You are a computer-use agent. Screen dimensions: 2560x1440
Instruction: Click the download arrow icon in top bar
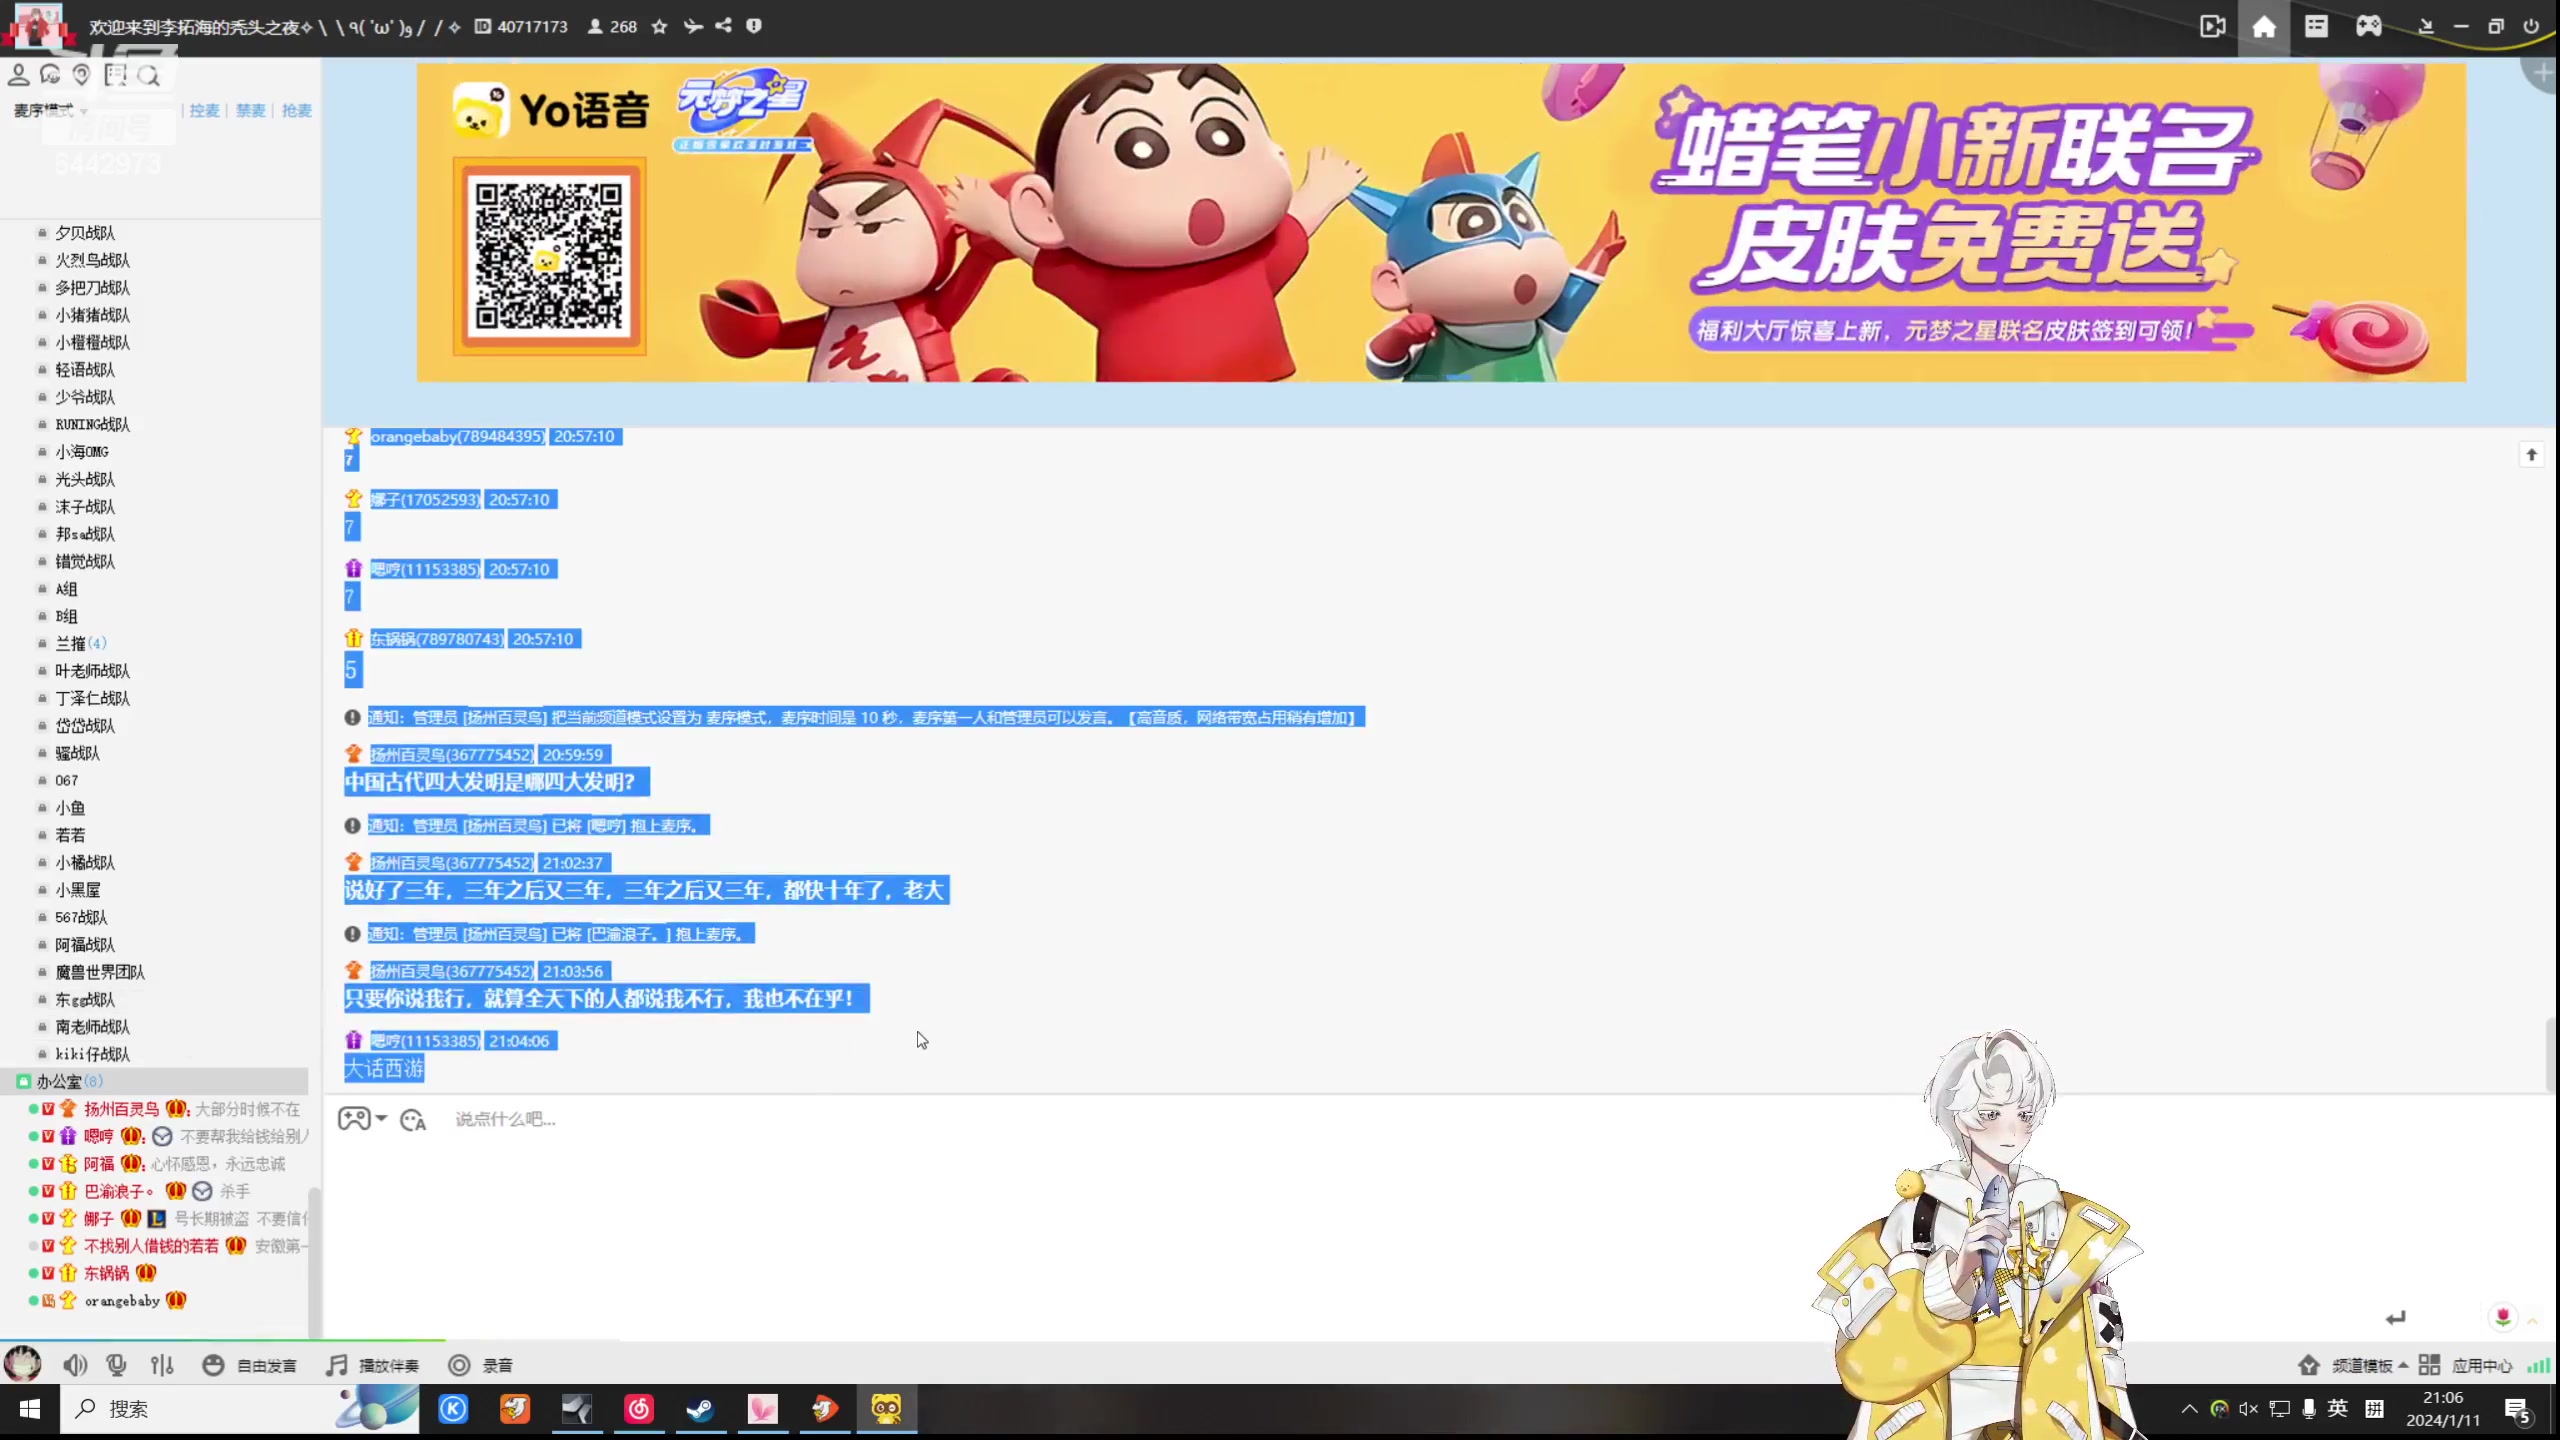(2425, 27)
